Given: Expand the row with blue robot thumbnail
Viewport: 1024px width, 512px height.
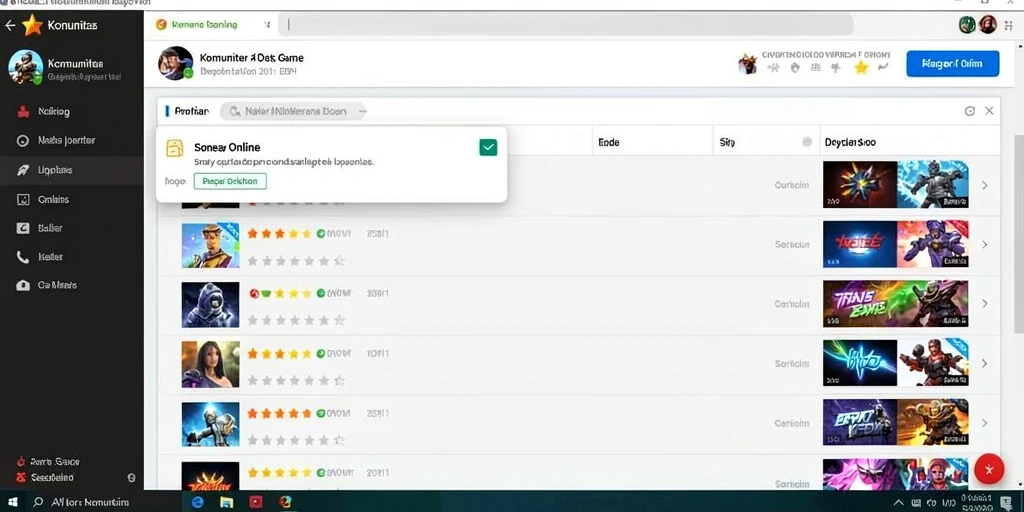Looking at the screenshot, I should [985, 185].
